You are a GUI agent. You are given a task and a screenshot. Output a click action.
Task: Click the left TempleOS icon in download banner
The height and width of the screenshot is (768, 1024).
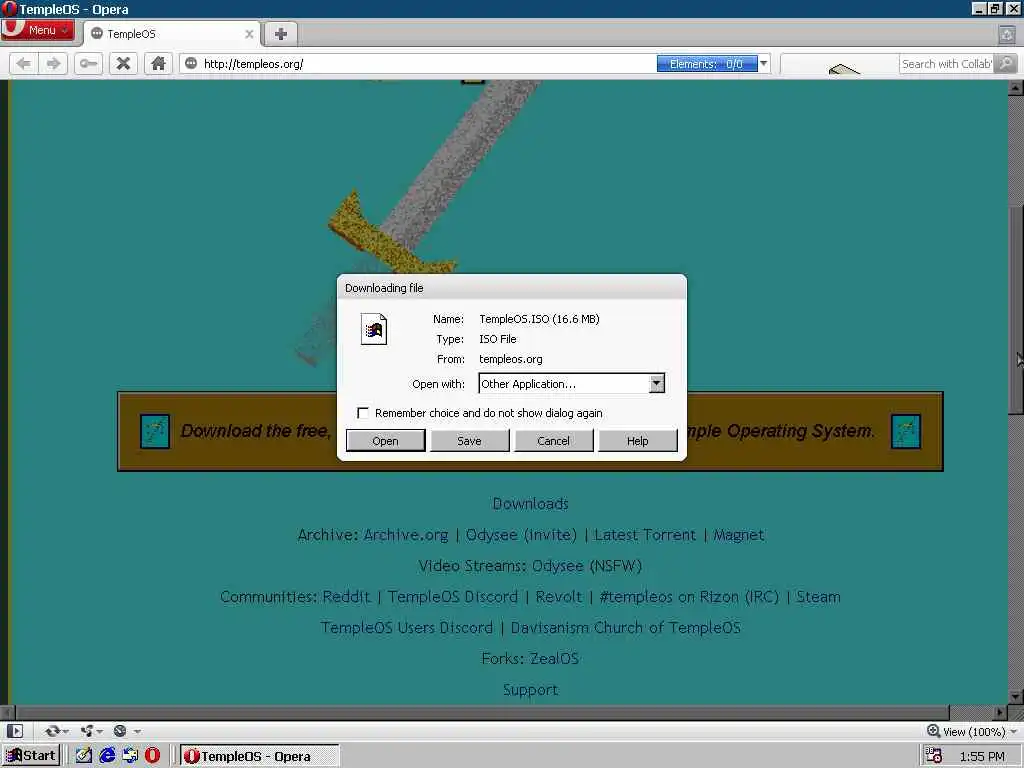coord(155,431)
